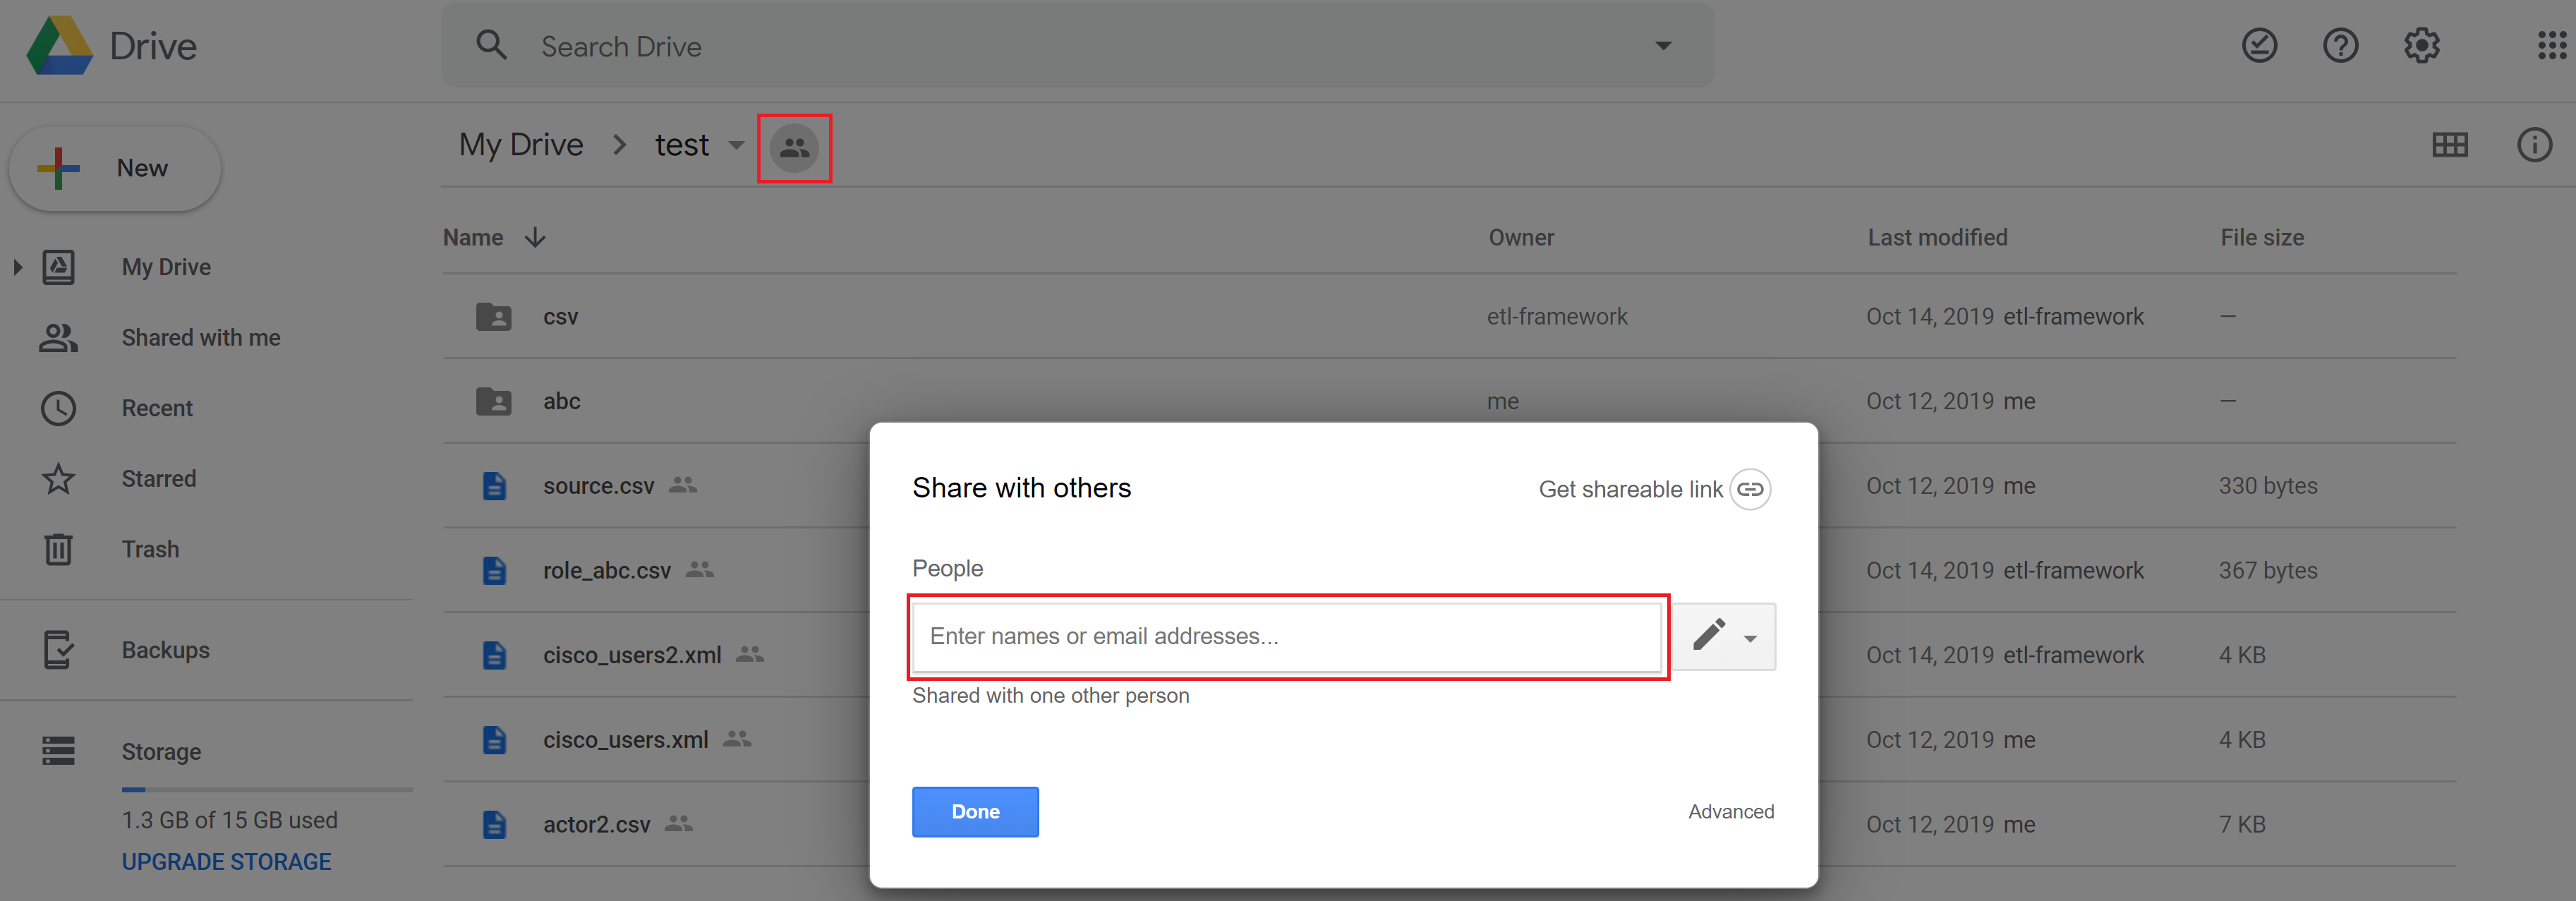Focus the names or email addresses field
2576x901 pixels.
click(1286, 636)
